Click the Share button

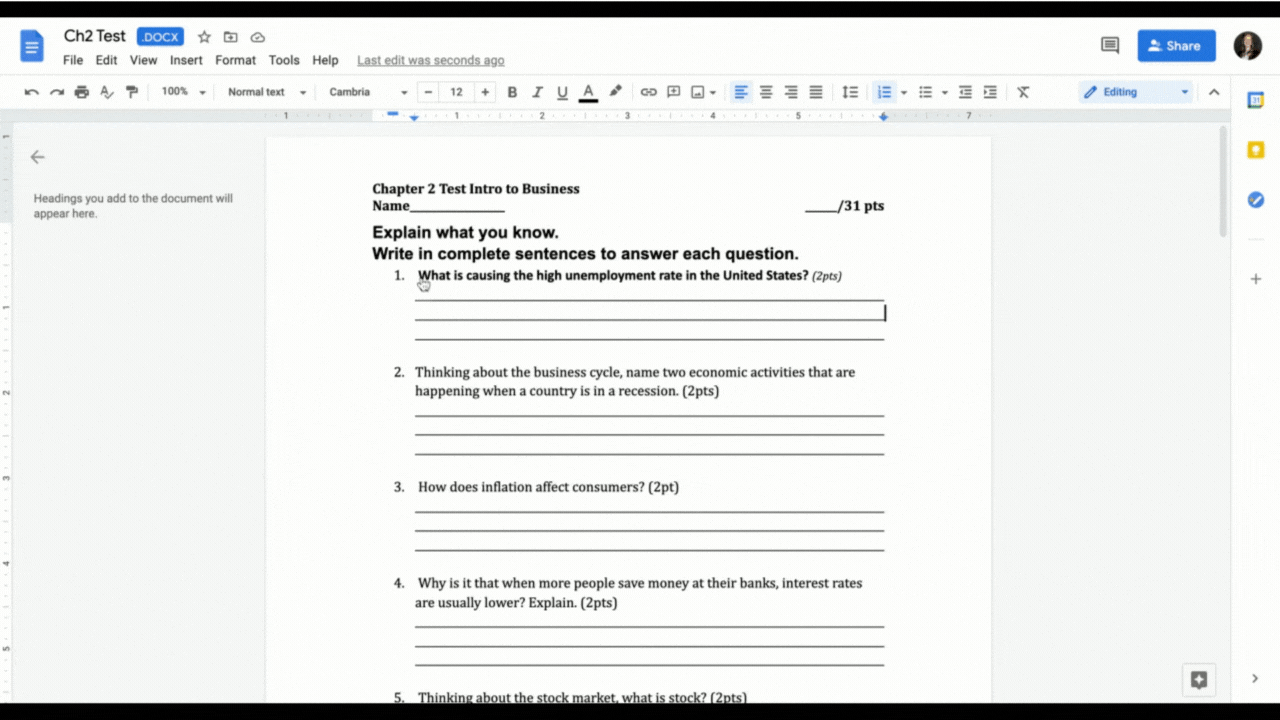click(x=1176, y=45)
